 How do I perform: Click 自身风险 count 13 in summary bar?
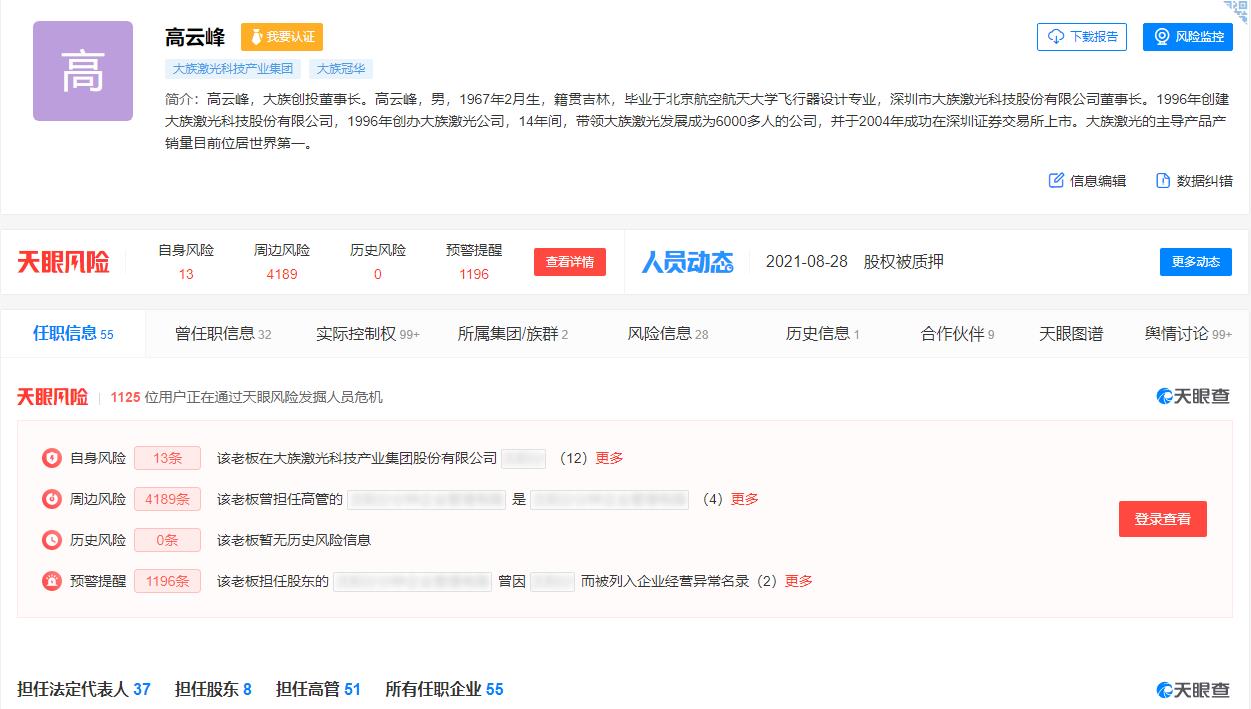tap(186, 274)
